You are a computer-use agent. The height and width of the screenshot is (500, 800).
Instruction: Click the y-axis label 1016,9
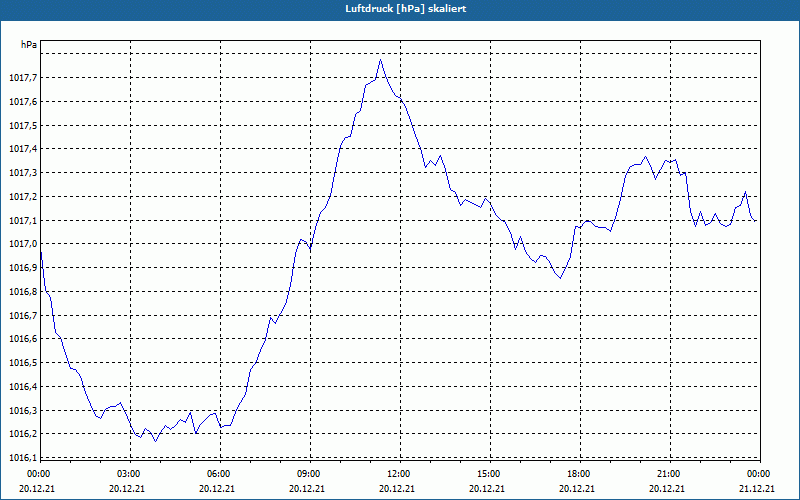pyautogui.click(x=23, y=268)
